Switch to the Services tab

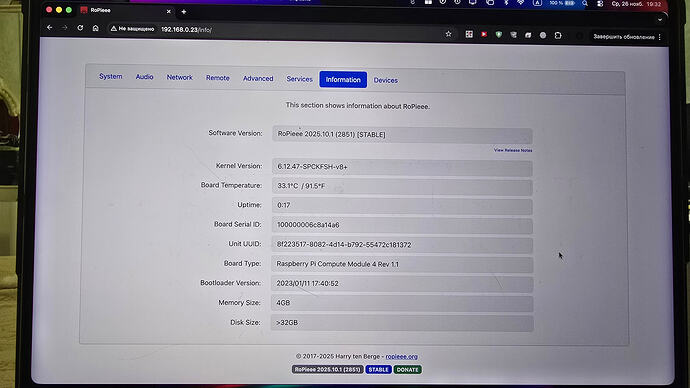point(299,79)
